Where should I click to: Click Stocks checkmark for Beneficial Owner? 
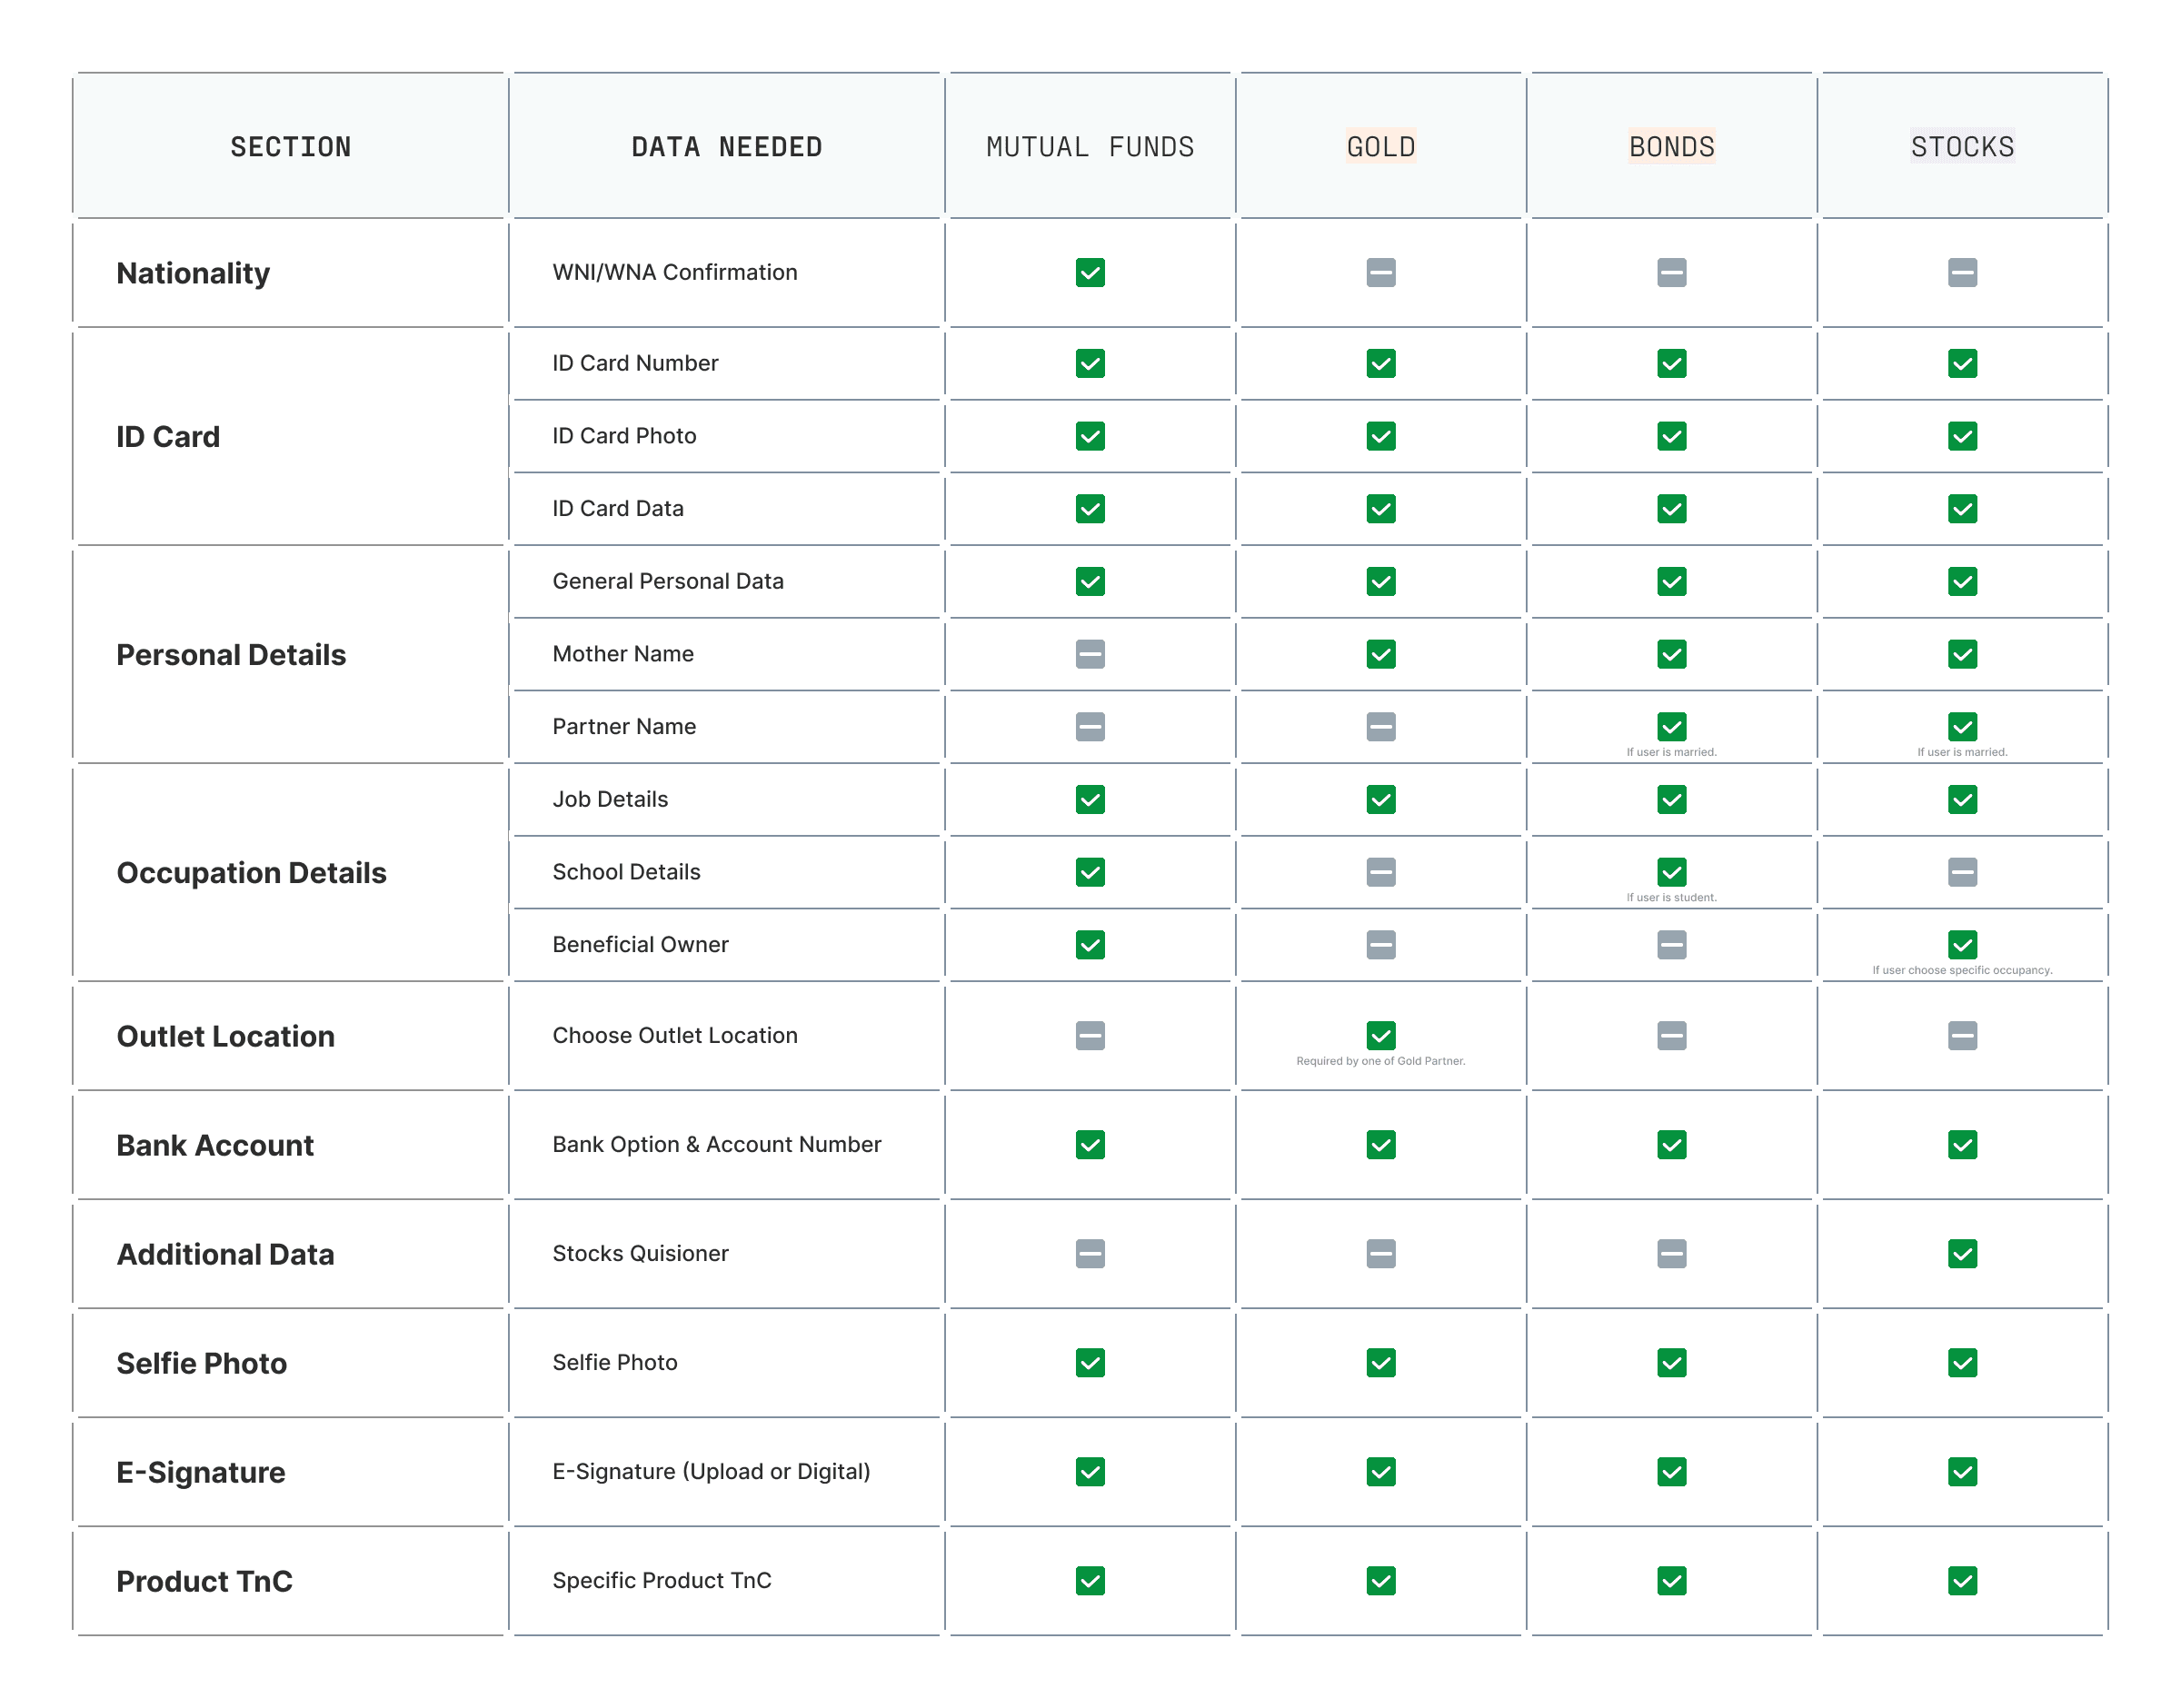1962,944
